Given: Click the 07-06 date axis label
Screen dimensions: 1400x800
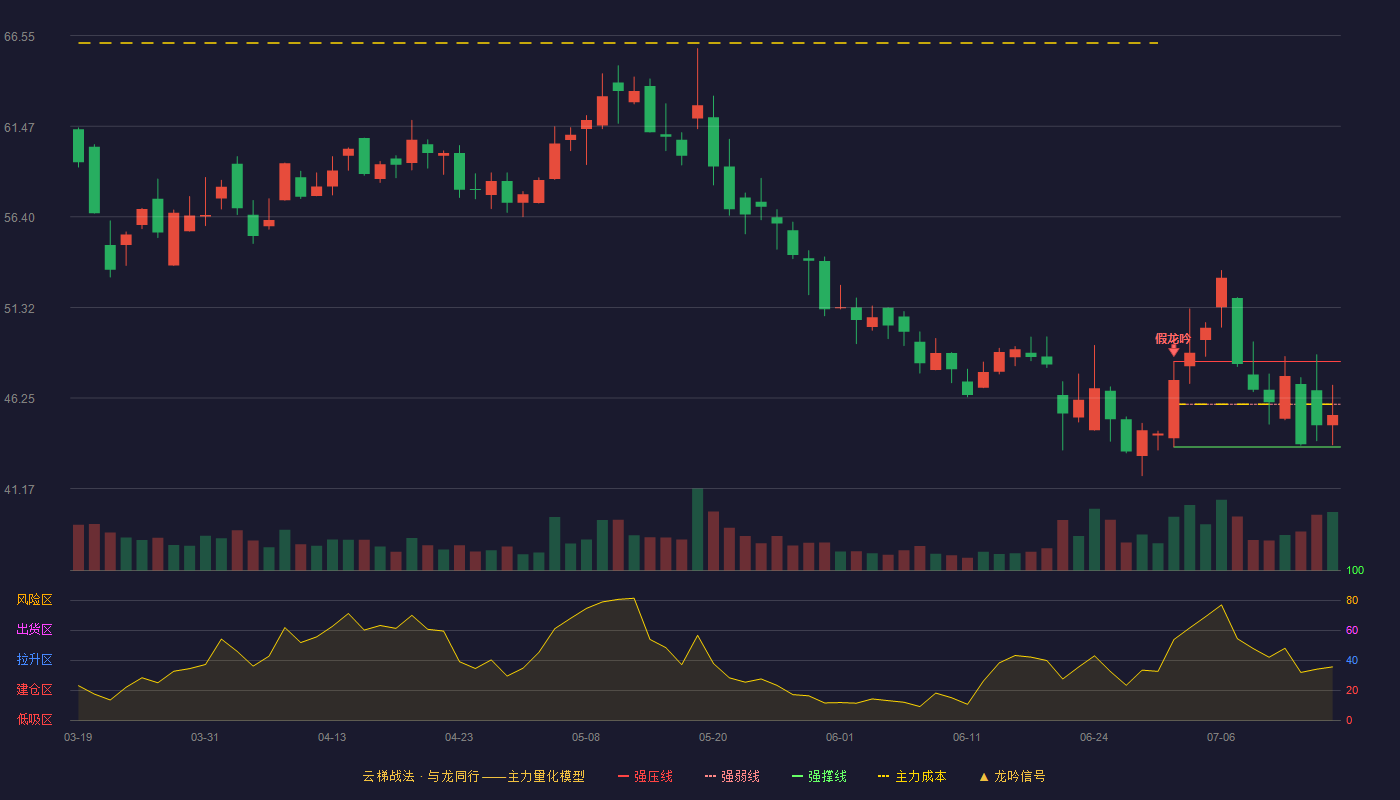Looking at the screenshot, I should pos(1221,737).
